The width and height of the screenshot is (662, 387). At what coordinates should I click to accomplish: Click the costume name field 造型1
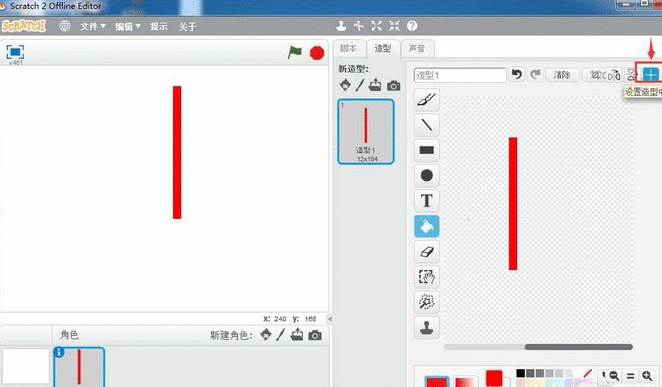[x=460, y=75]
